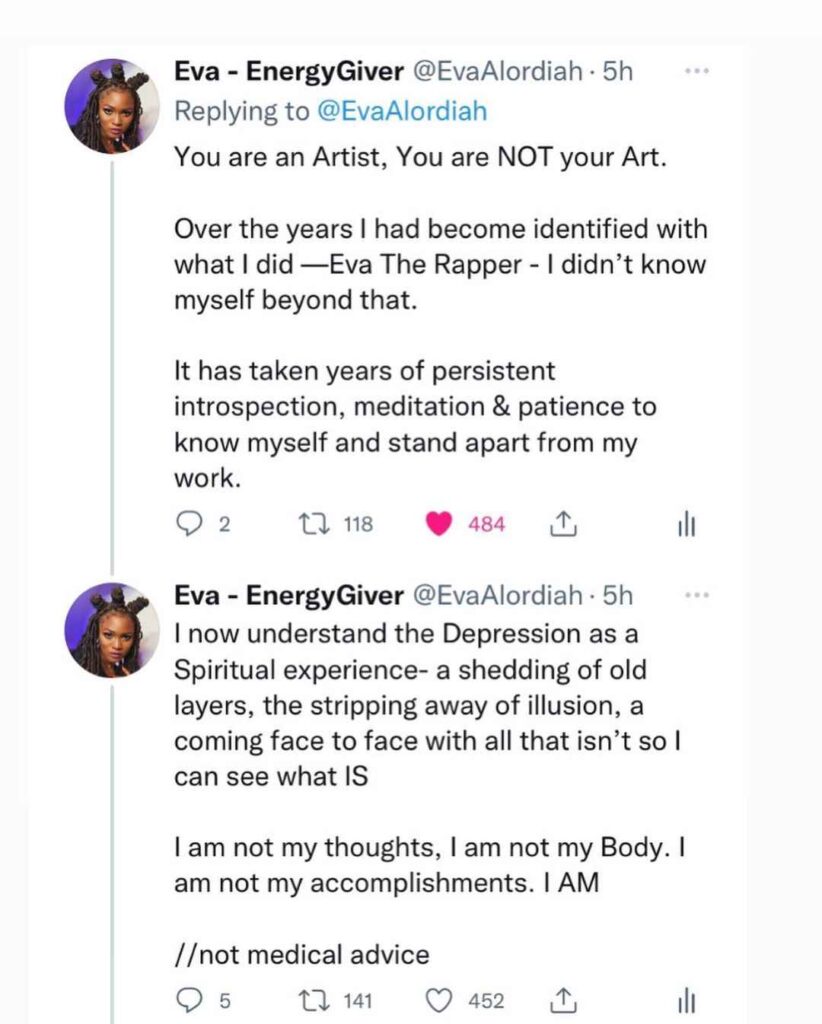Screen dimensions: 822x1024
Task: Open the '//not medical advice' tweet text
Action: pos(301,954)
